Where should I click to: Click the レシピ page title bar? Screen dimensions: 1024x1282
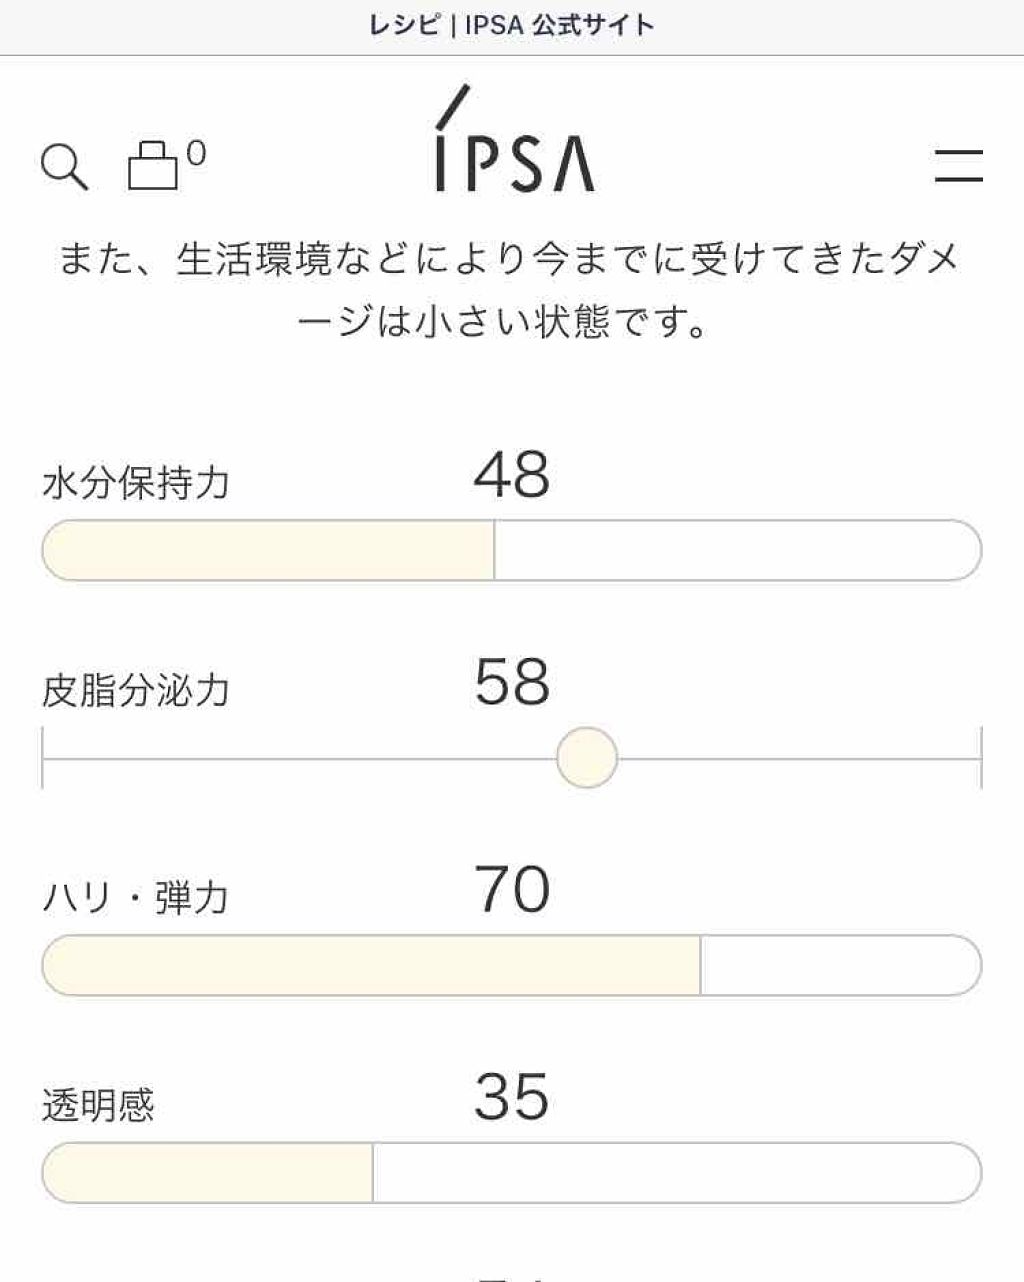pyautogui.click(x=512, y=25)
